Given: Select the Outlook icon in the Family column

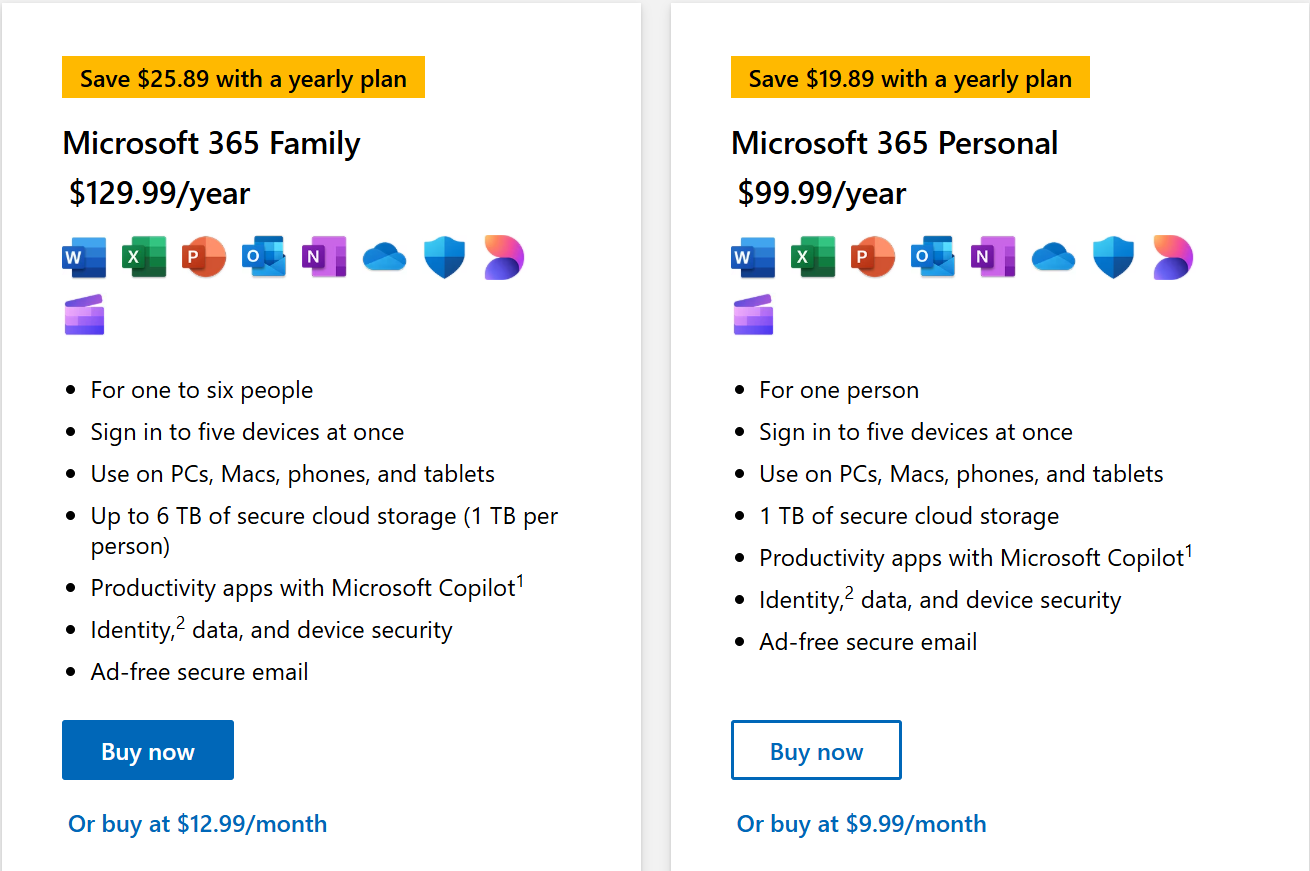Looking at the screenshot, I should (x=263, y=257).
